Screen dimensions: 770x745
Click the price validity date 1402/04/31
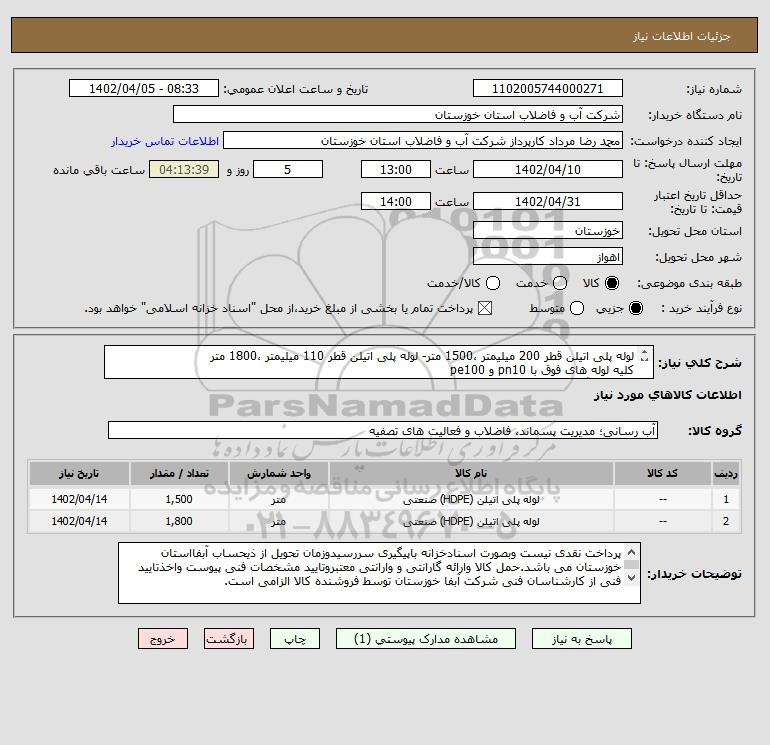point(548,202)
